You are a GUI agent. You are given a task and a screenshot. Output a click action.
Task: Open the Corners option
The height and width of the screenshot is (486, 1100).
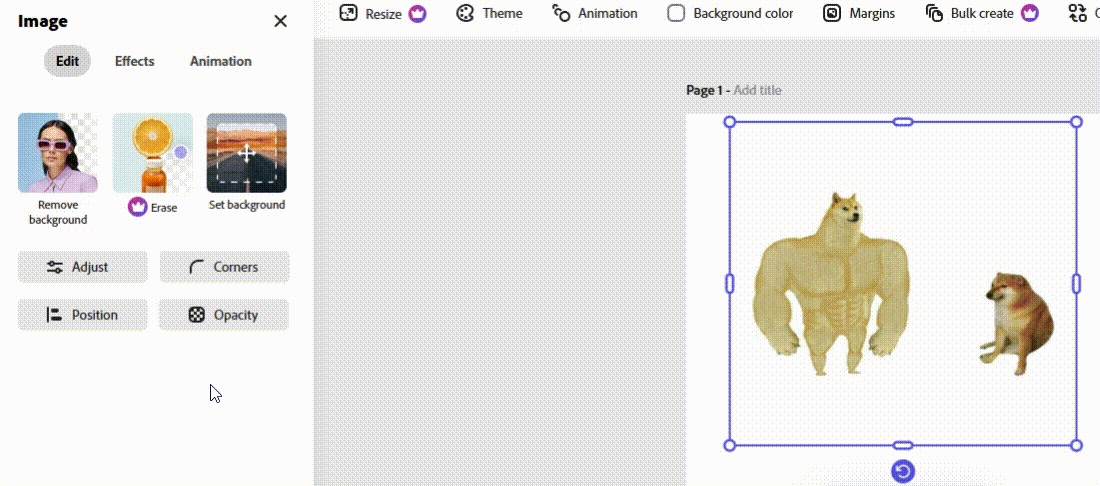(224, 267)
